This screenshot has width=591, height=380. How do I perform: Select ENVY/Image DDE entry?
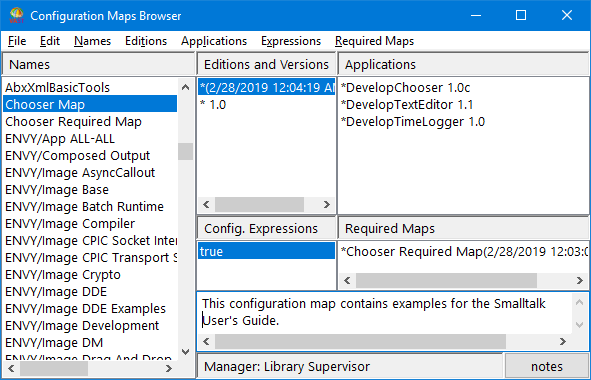(90, 291)
